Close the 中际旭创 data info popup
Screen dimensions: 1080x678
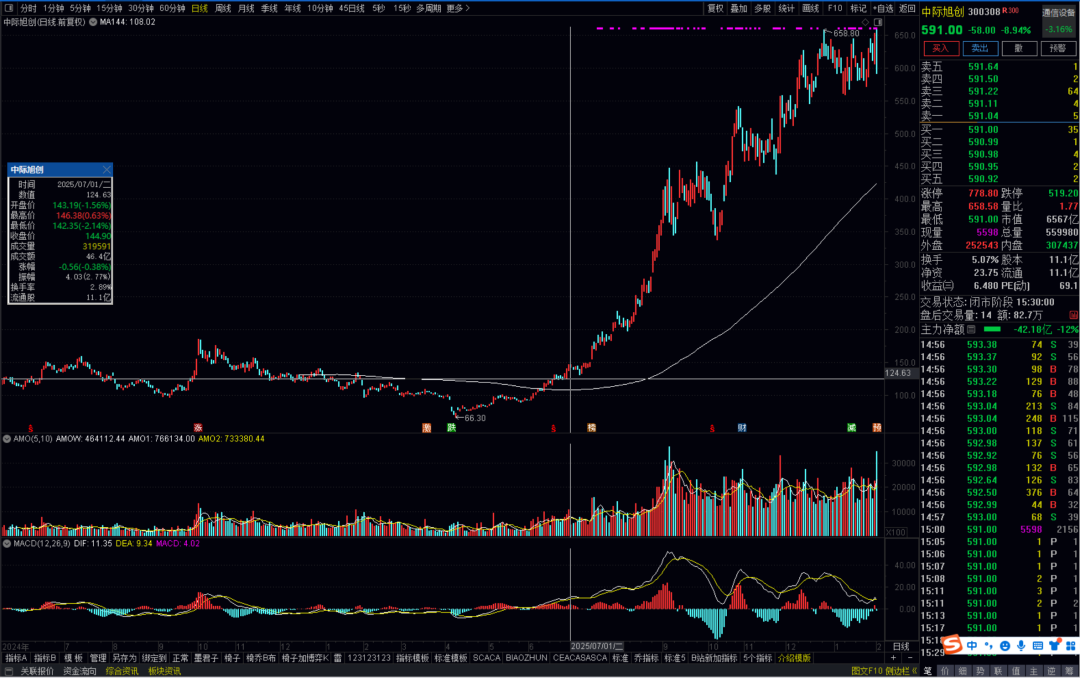(106, 171)
